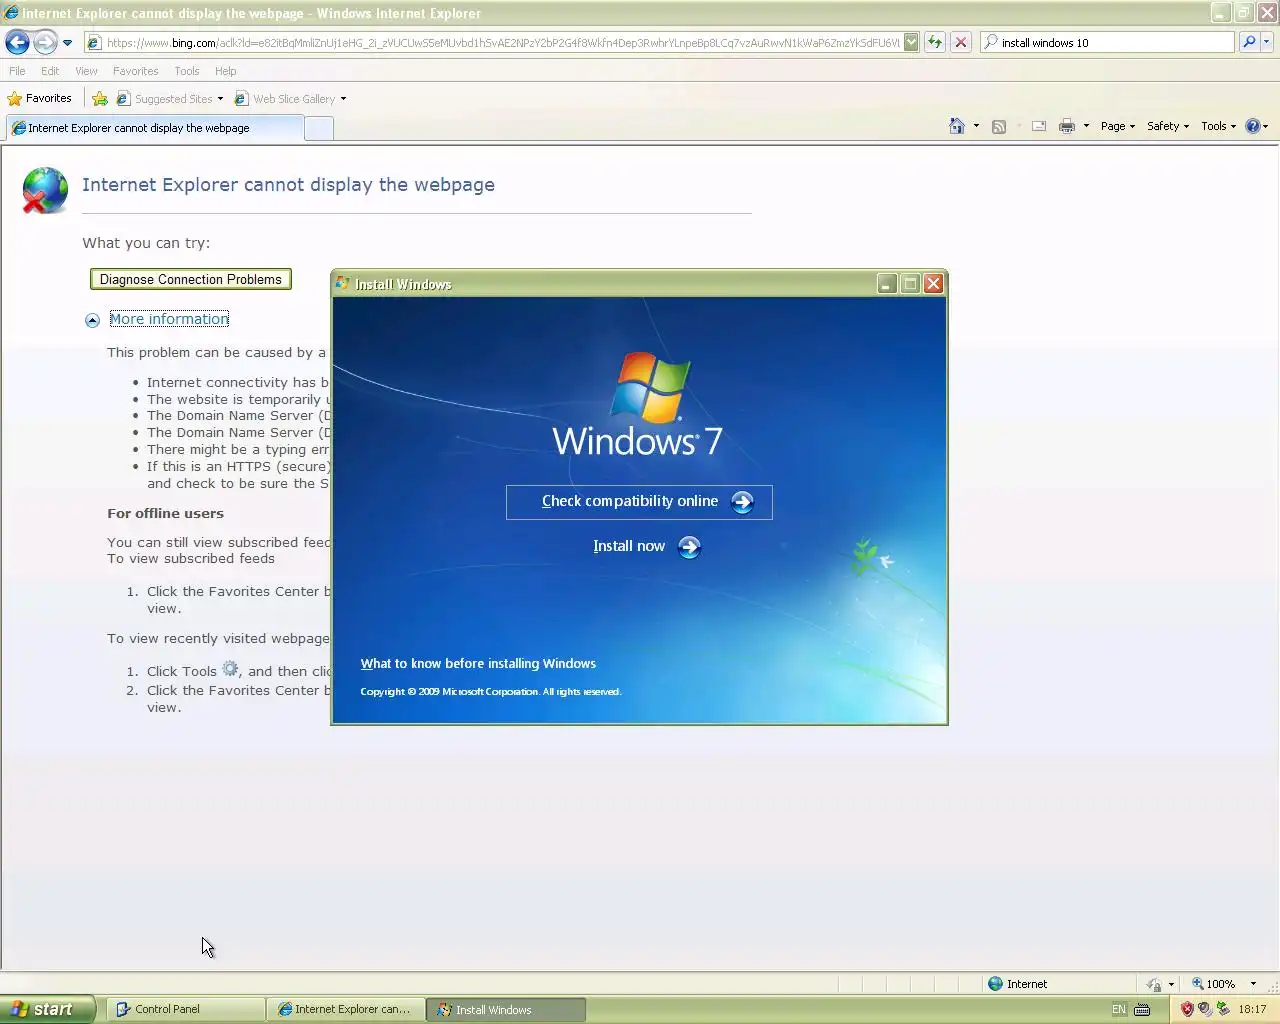Expand the address bar autocomplete dropdown
This screenshot has height=1024, width=1280.
coord(911,42)
